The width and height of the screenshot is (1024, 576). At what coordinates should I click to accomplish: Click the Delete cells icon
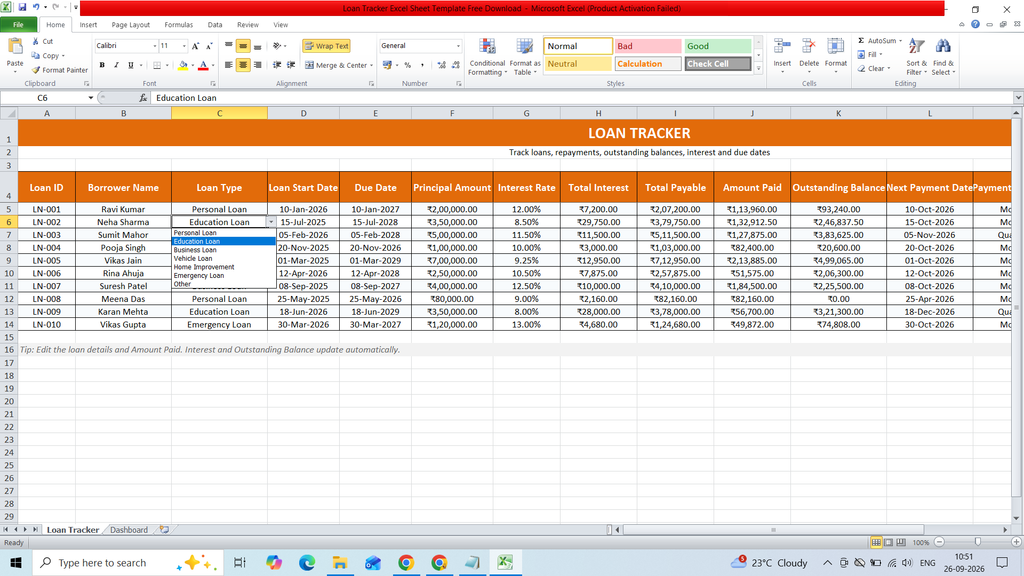(808, 47)
